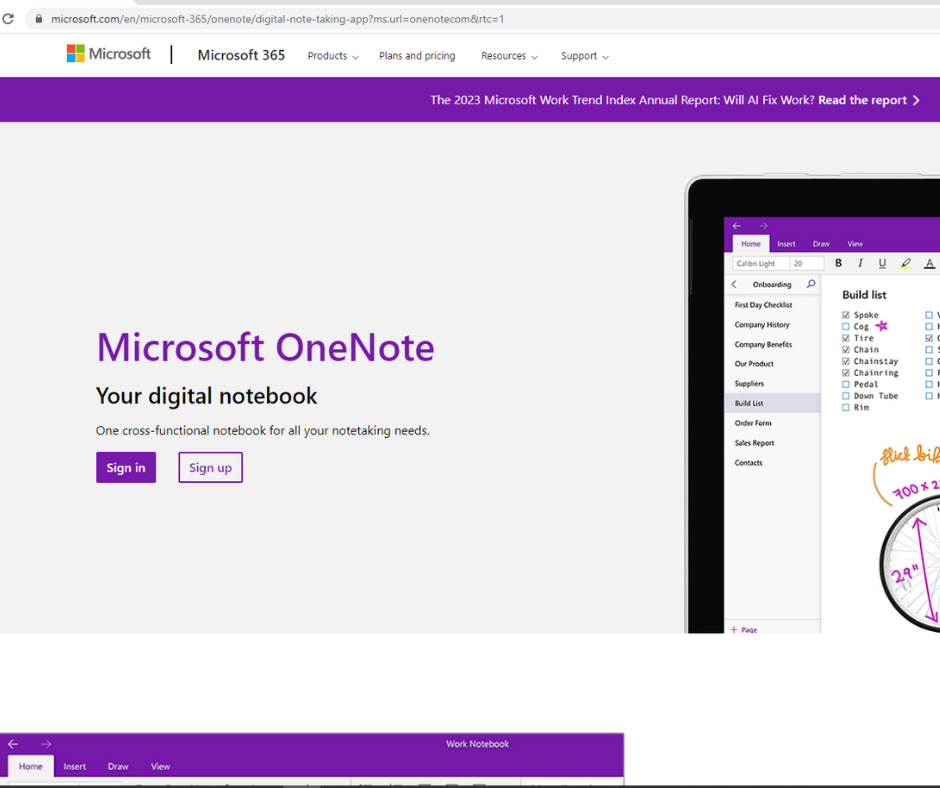The height and width of the screenshot is (788, 940).
Task: Click the Microsoft OneNote heading
Action: pos(266,347)
